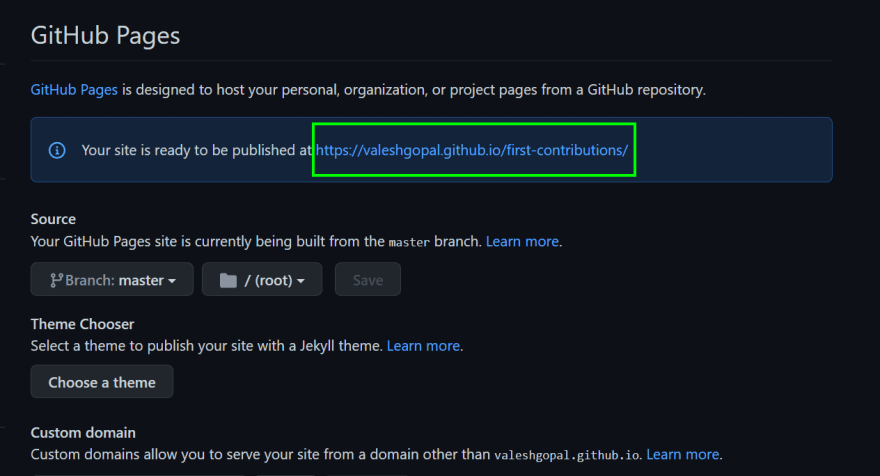Click the Choose a theme button
This screenshot has width=880, height=476.
point(102,382)
